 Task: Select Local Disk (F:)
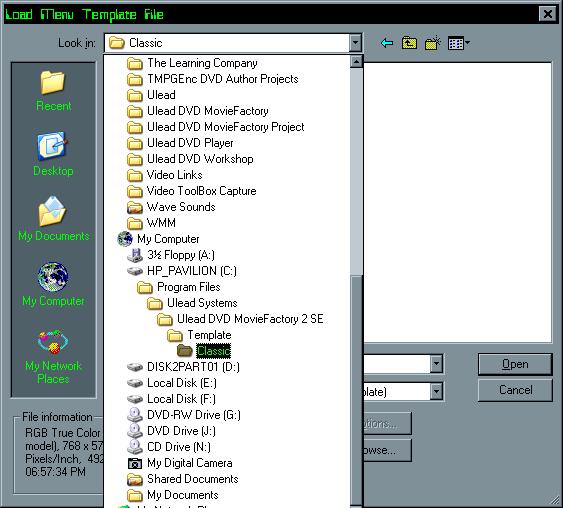tap(172, 399)
